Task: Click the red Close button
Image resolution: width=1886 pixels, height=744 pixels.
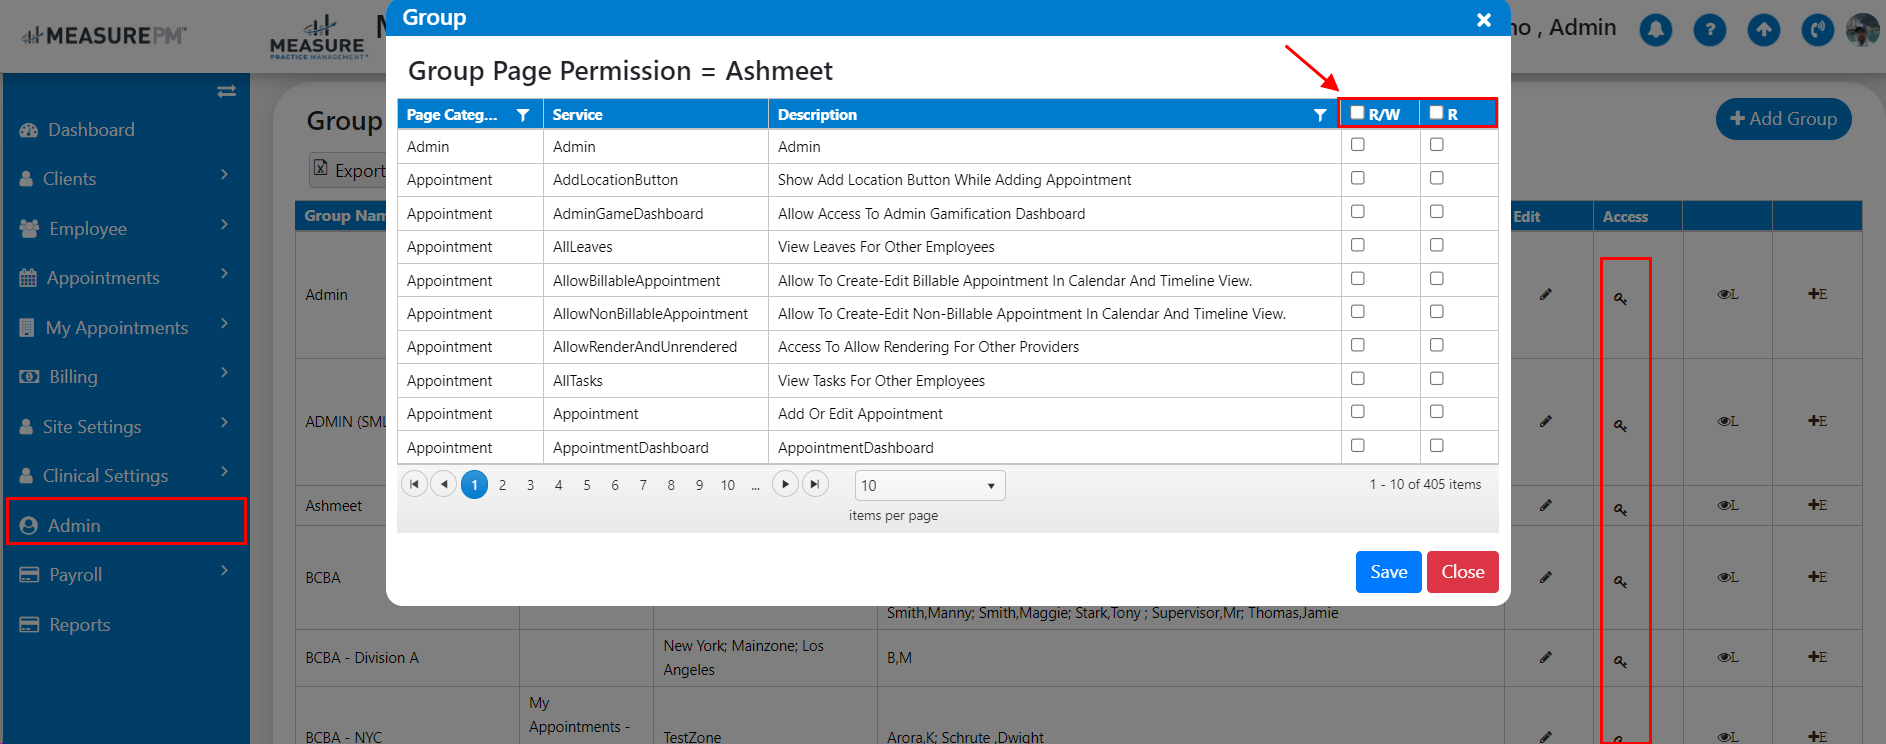Action: pyautogui.click(x=1462, y=572)
